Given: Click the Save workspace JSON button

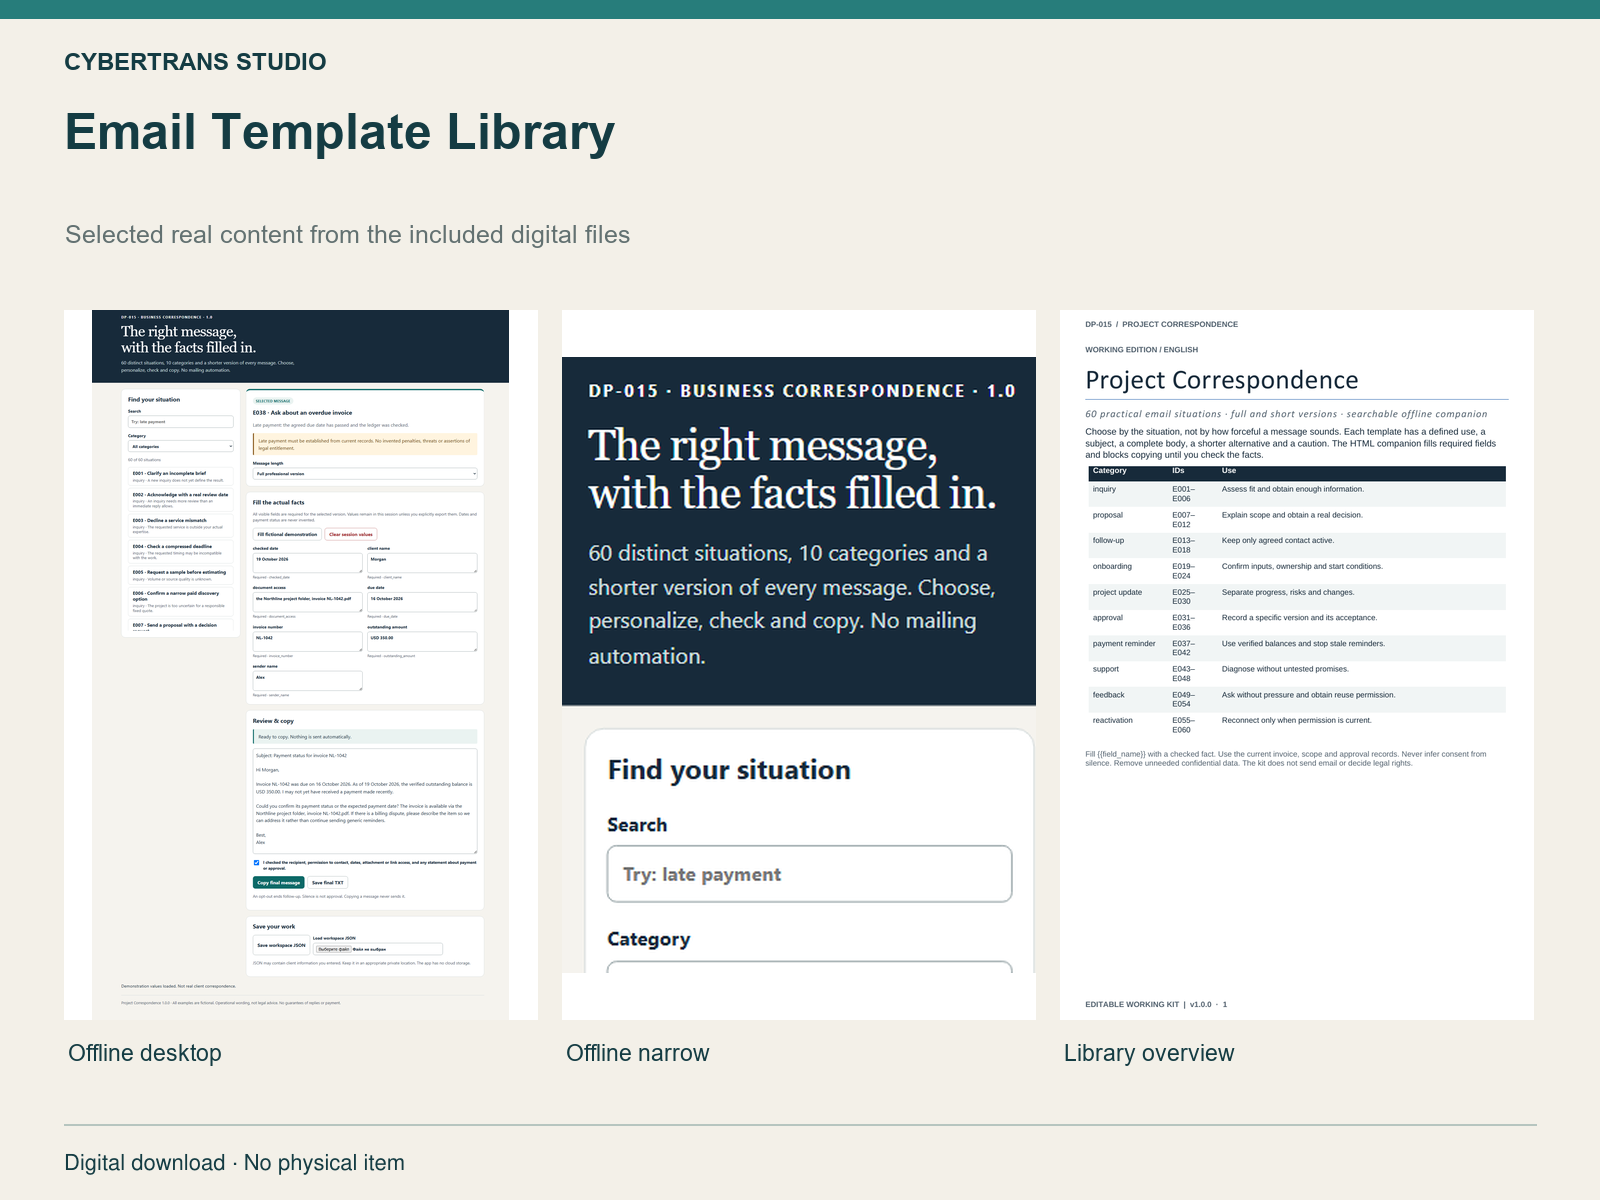Looking at the screenshot, I should tap(281, 945).
